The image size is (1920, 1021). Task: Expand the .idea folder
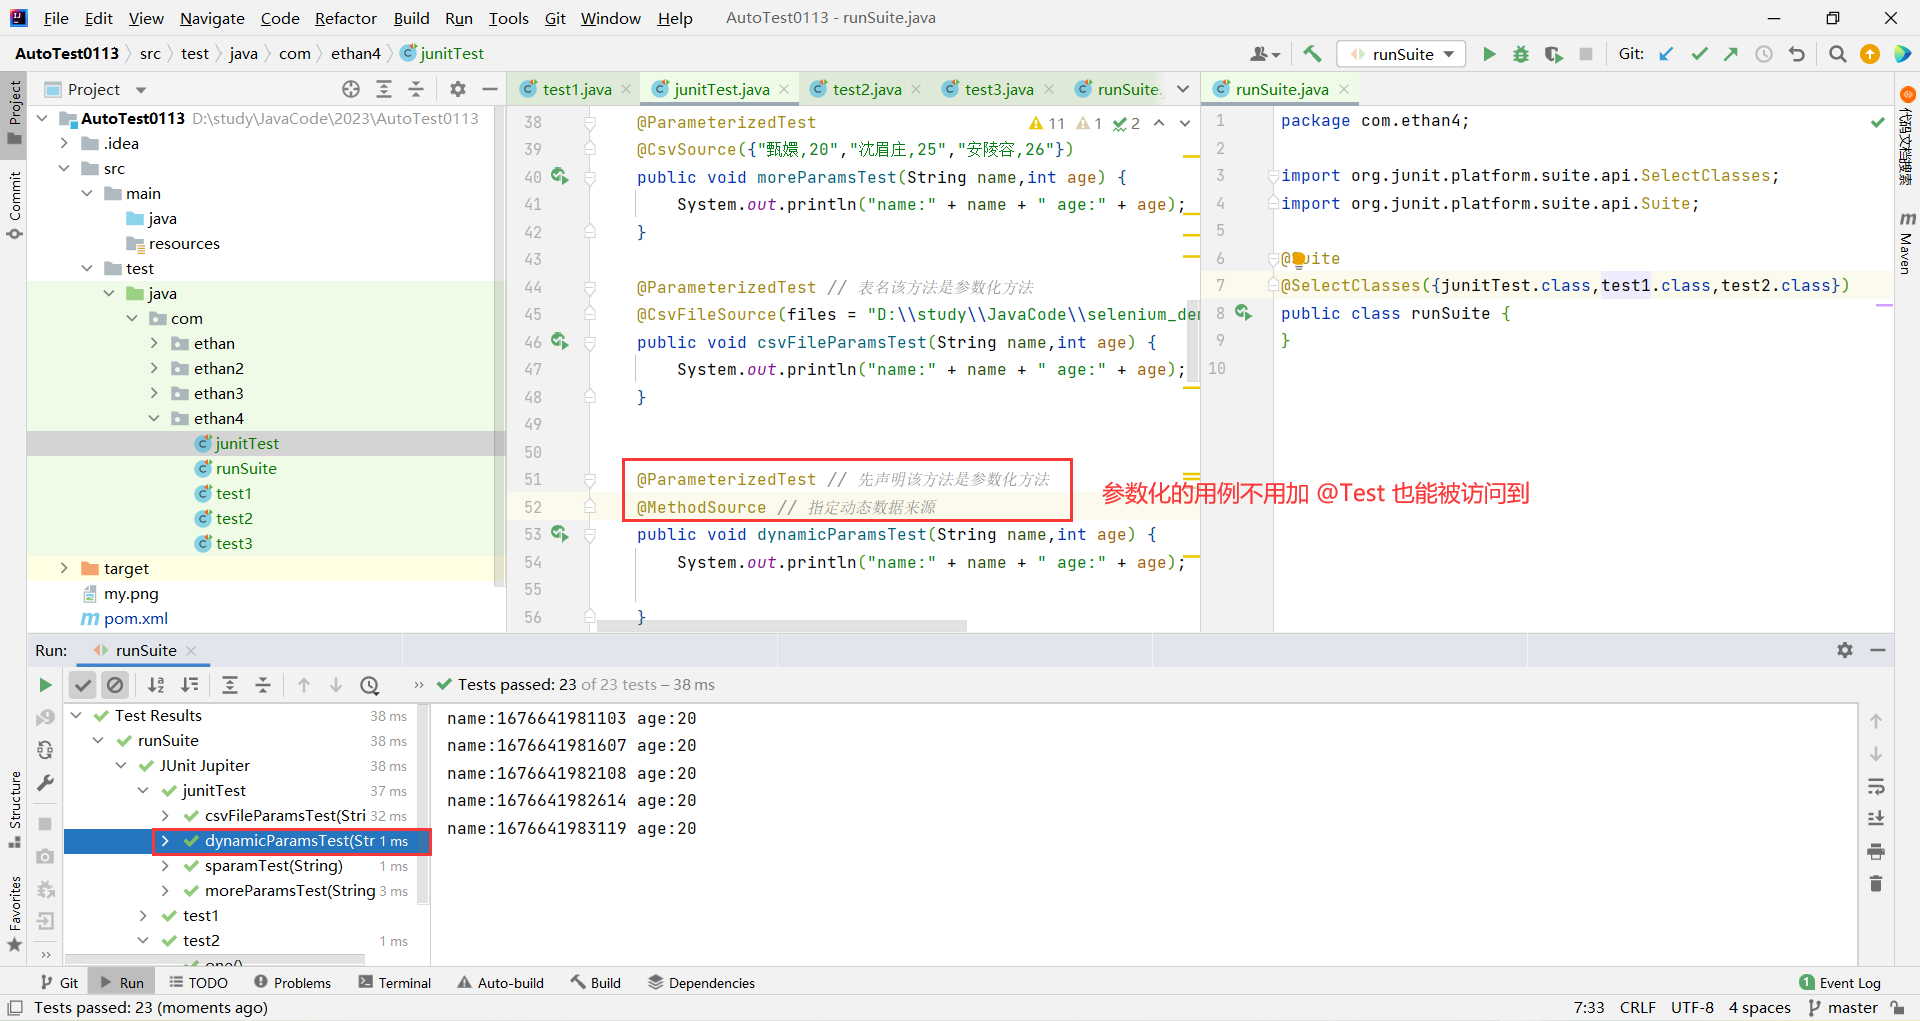coord(64,143)
